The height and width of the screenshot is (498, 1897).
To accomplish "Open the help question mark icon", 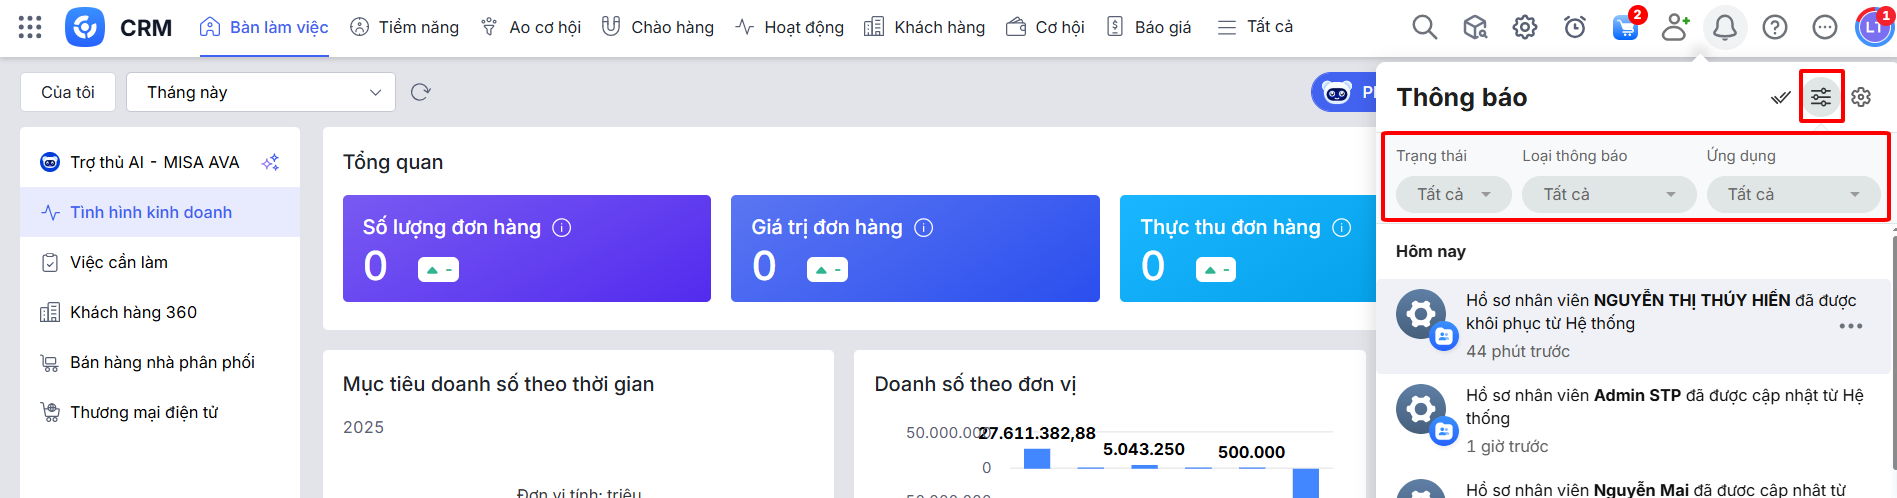I will coord(1775,27).
